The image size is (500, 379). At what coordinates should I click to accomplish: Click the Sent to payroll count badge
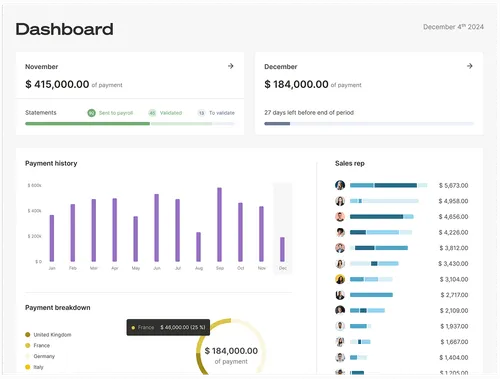(91, 113)
